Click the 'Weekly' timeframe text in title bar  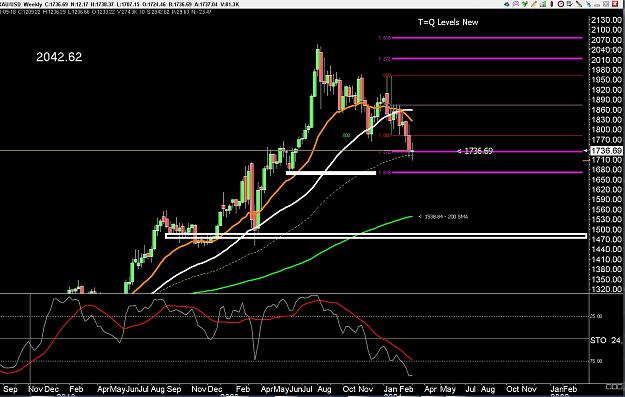pos(32,4)
